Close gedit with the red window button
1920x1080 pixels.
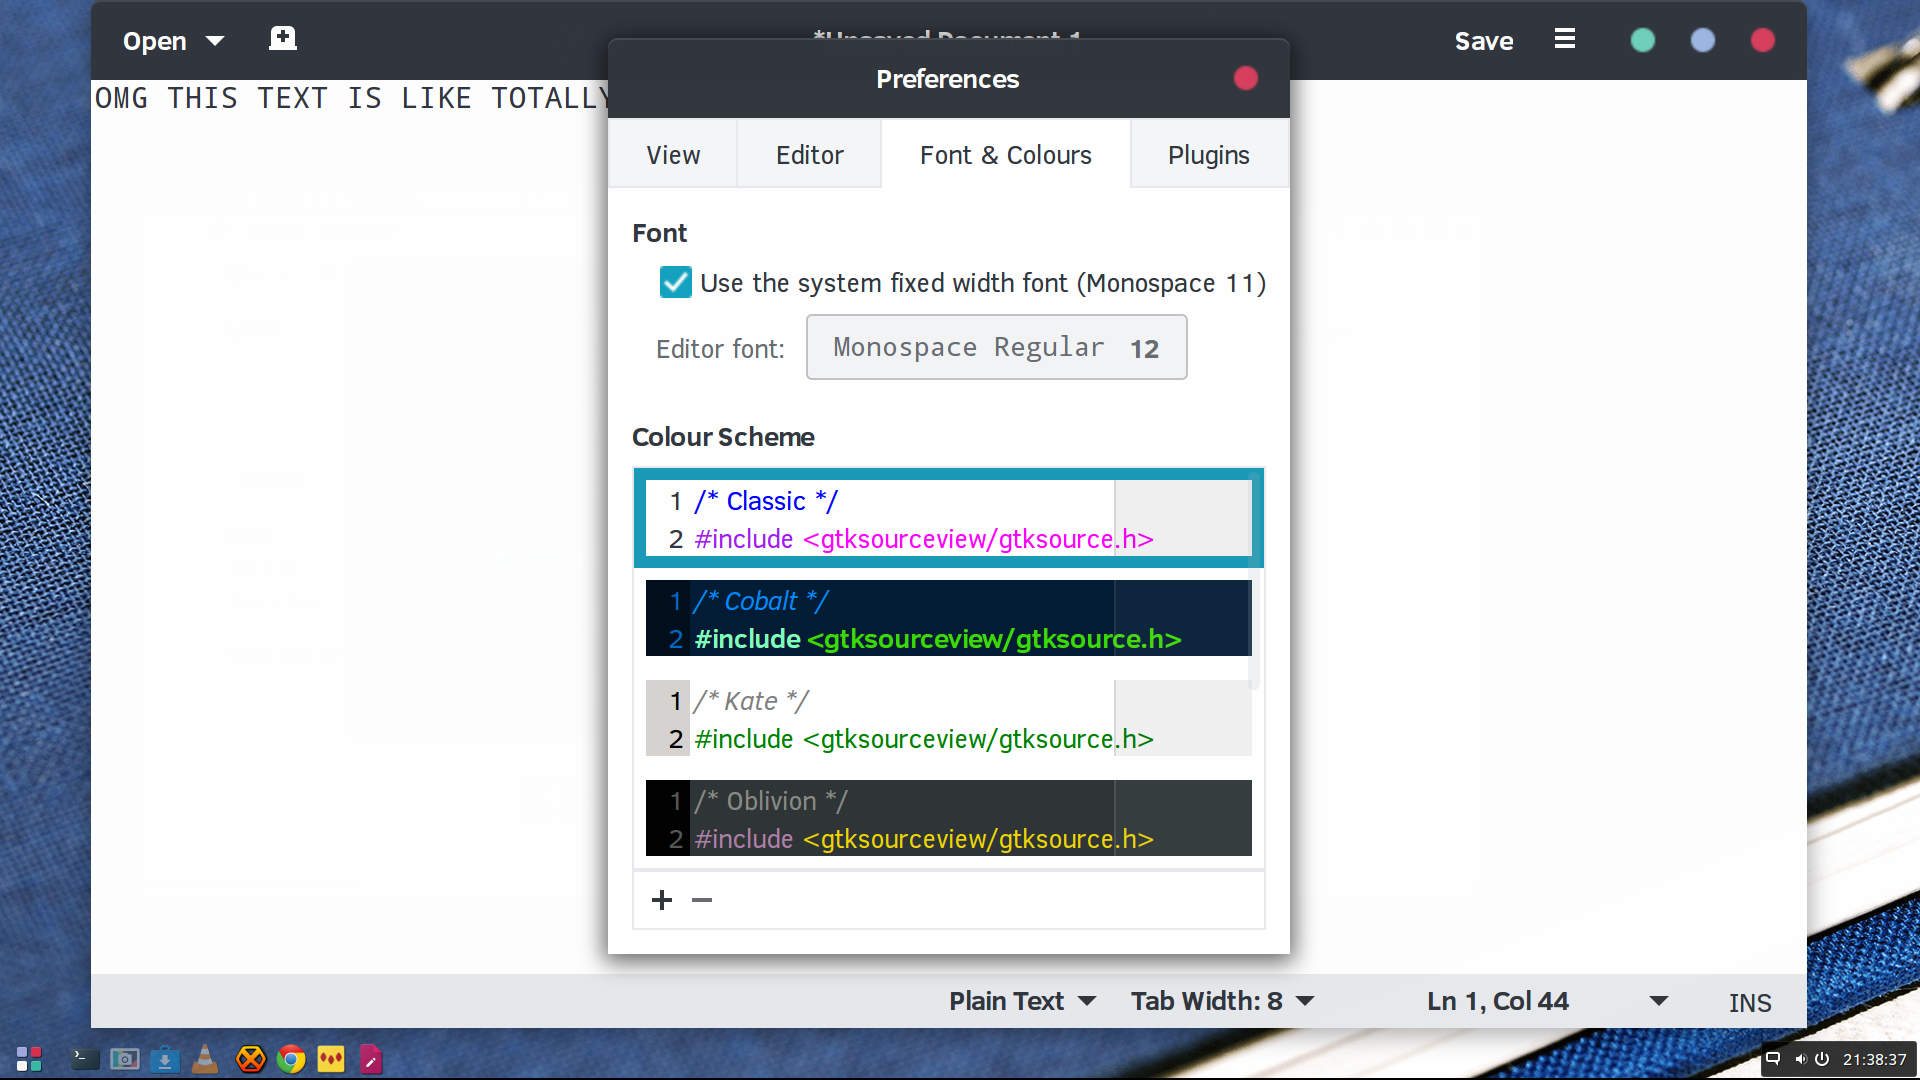pyautogui.click(x=1763, y=40)
